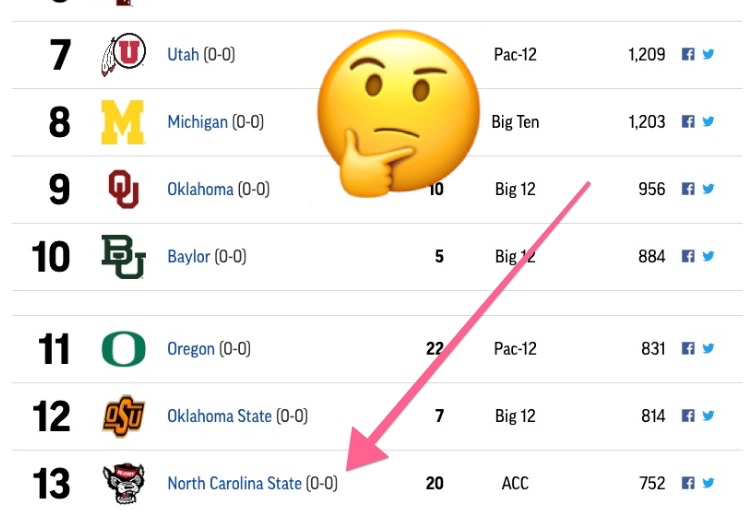Screen dimensions: 754x510
Task: Share Baylor ranking on Facebook
Action: [x=688, y=256]
